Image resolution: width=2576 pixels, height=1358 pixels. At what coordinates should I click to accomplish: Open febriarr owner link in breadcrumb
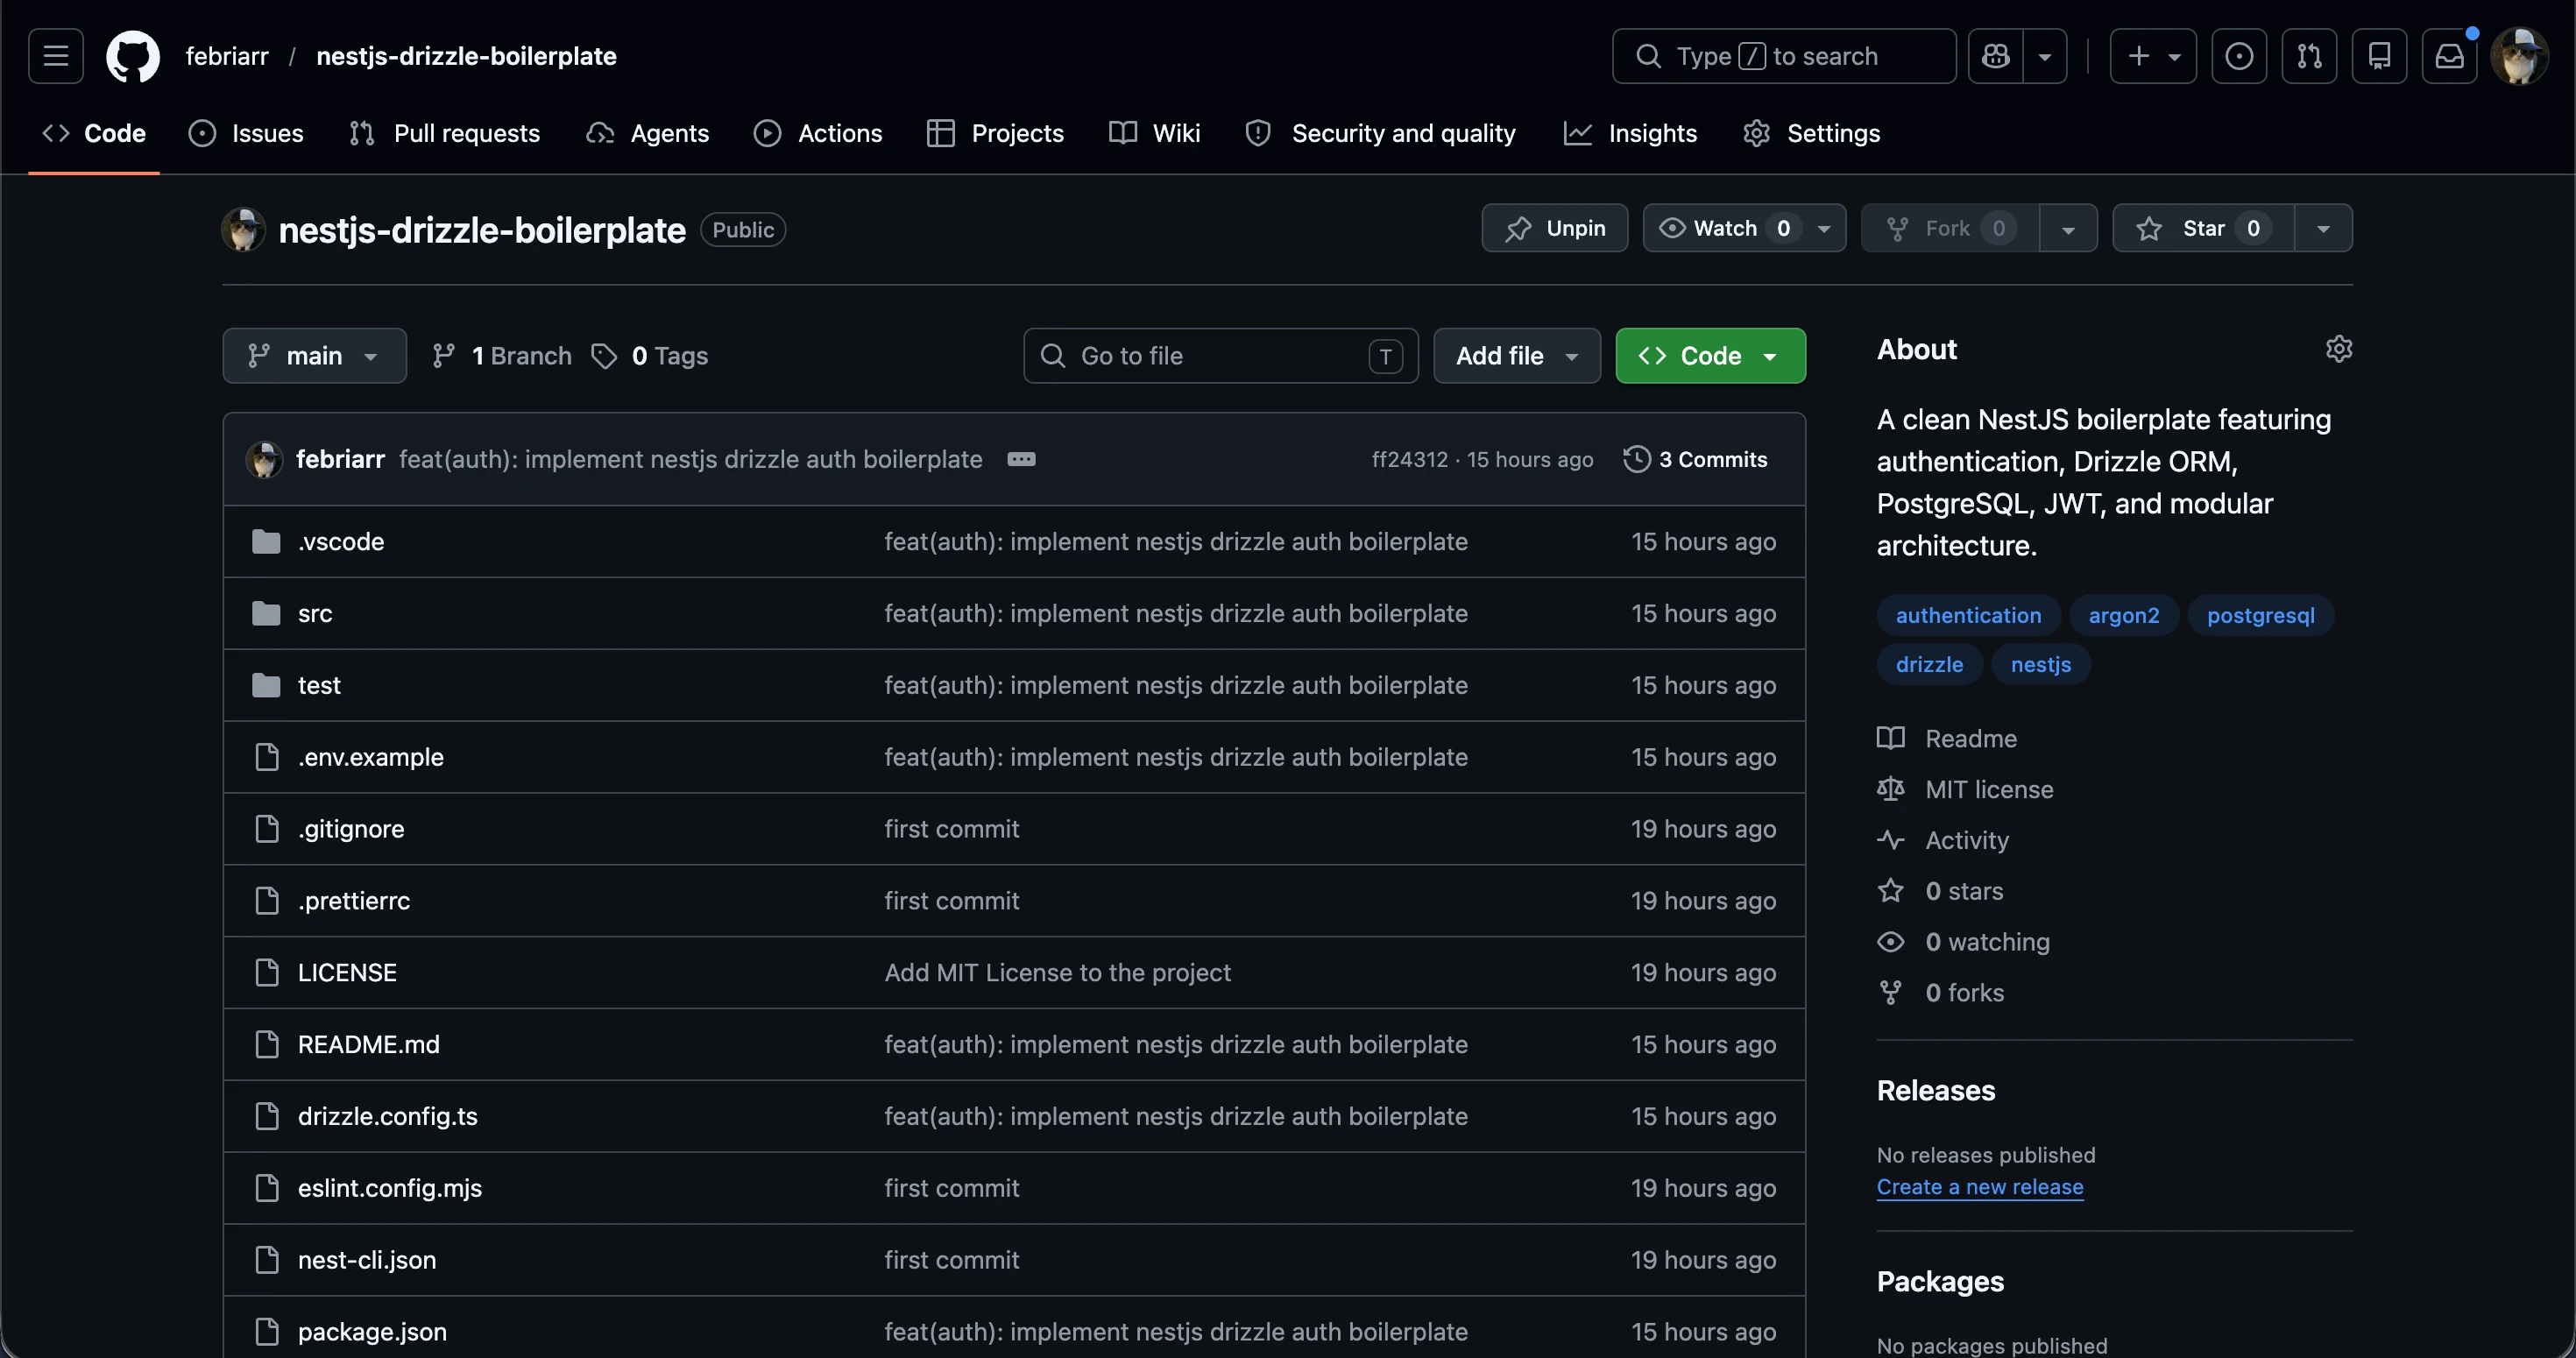[x=227, y=56]
